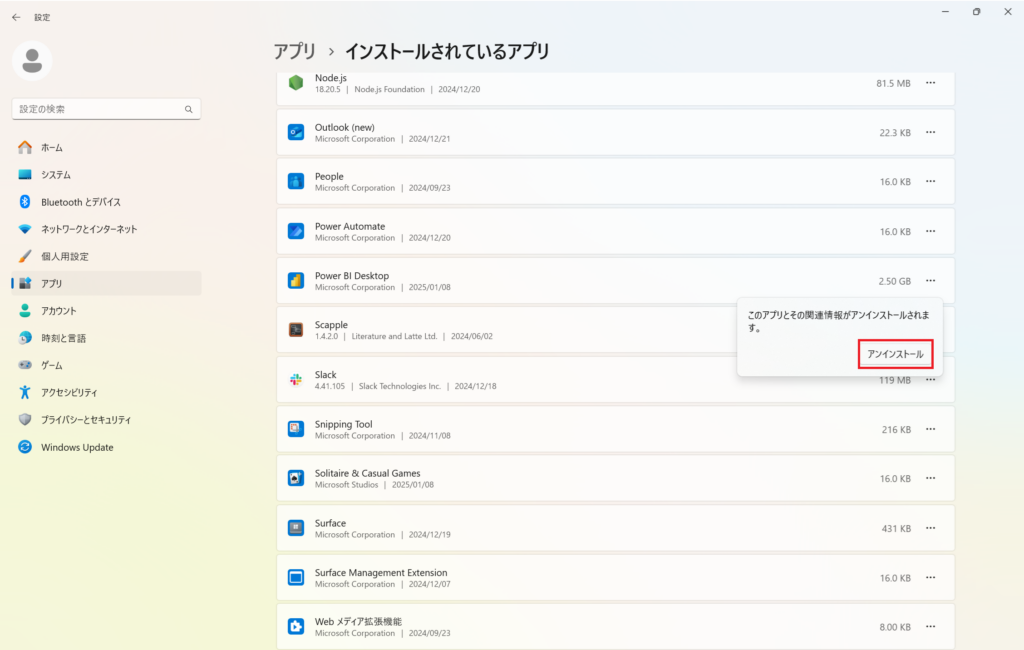Open 時刻と言語 settings

coord(106,338)
